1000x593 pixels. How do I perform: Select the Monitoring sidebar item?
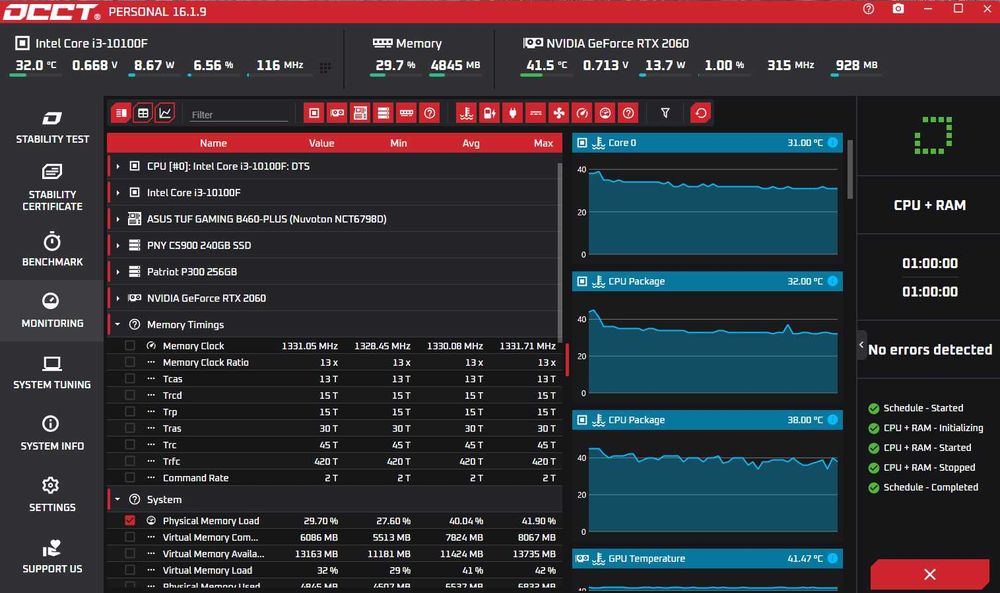[x=52, y=311]
